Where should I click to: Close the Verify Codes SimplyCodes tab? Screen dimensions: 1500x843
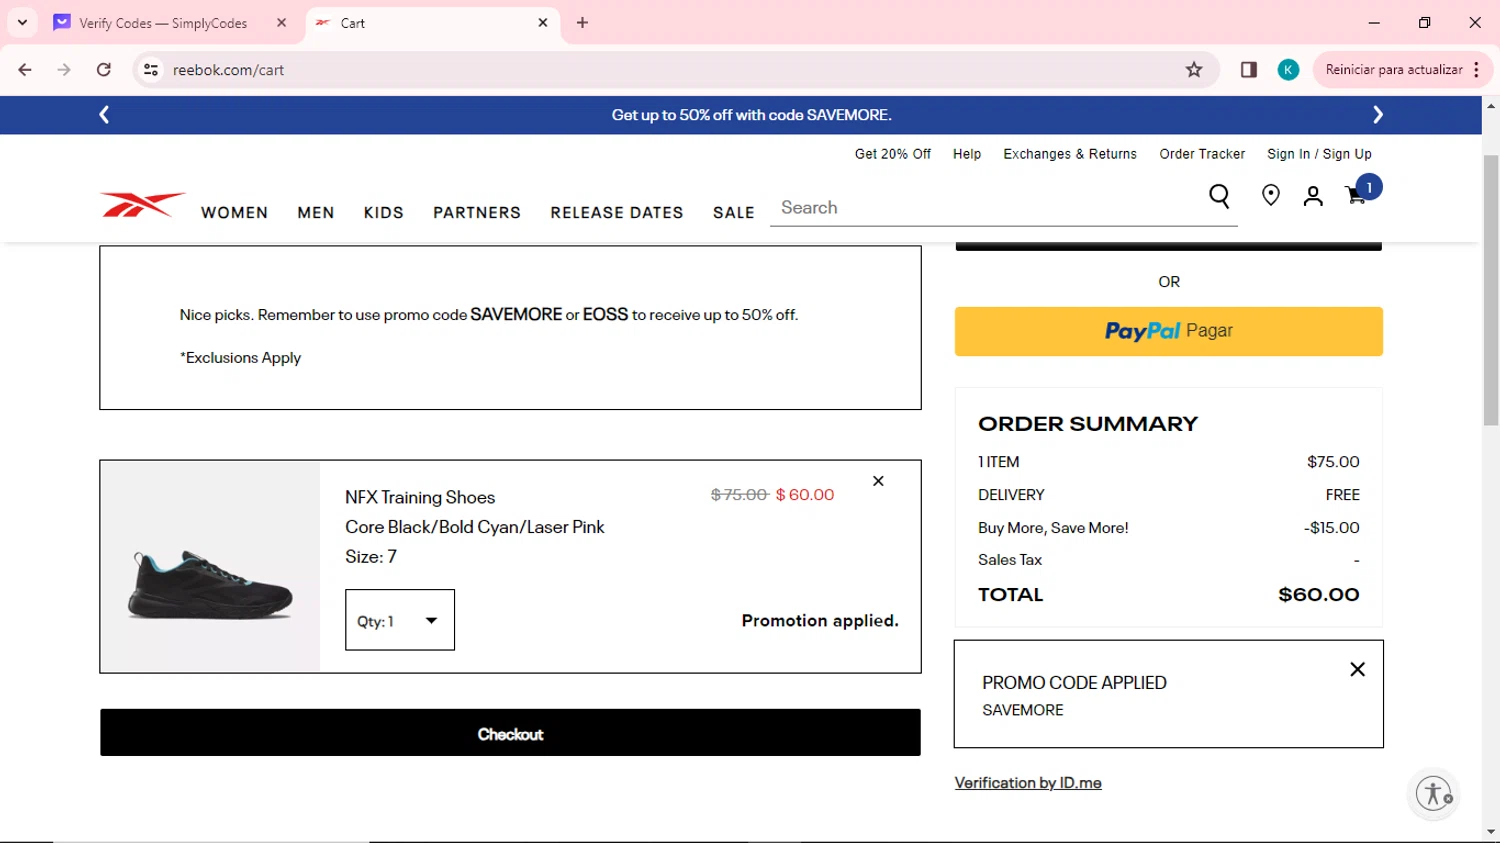point(281,22)
